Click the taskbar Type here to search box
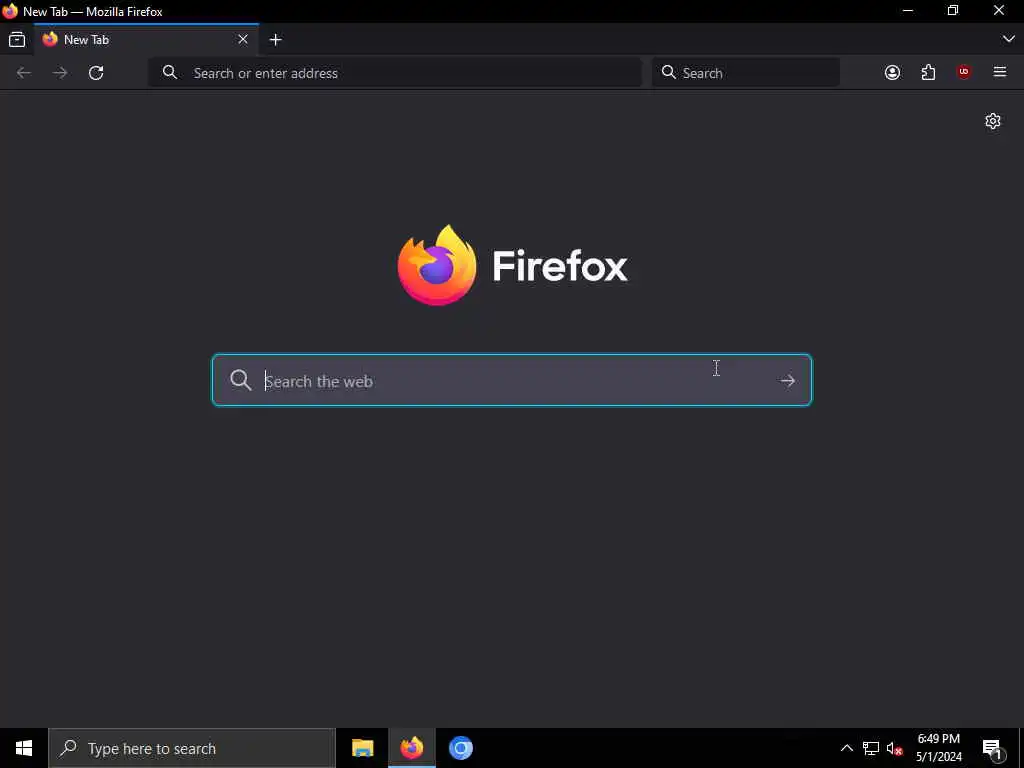Screen dimensions: 1024x768 click(192, 748)
